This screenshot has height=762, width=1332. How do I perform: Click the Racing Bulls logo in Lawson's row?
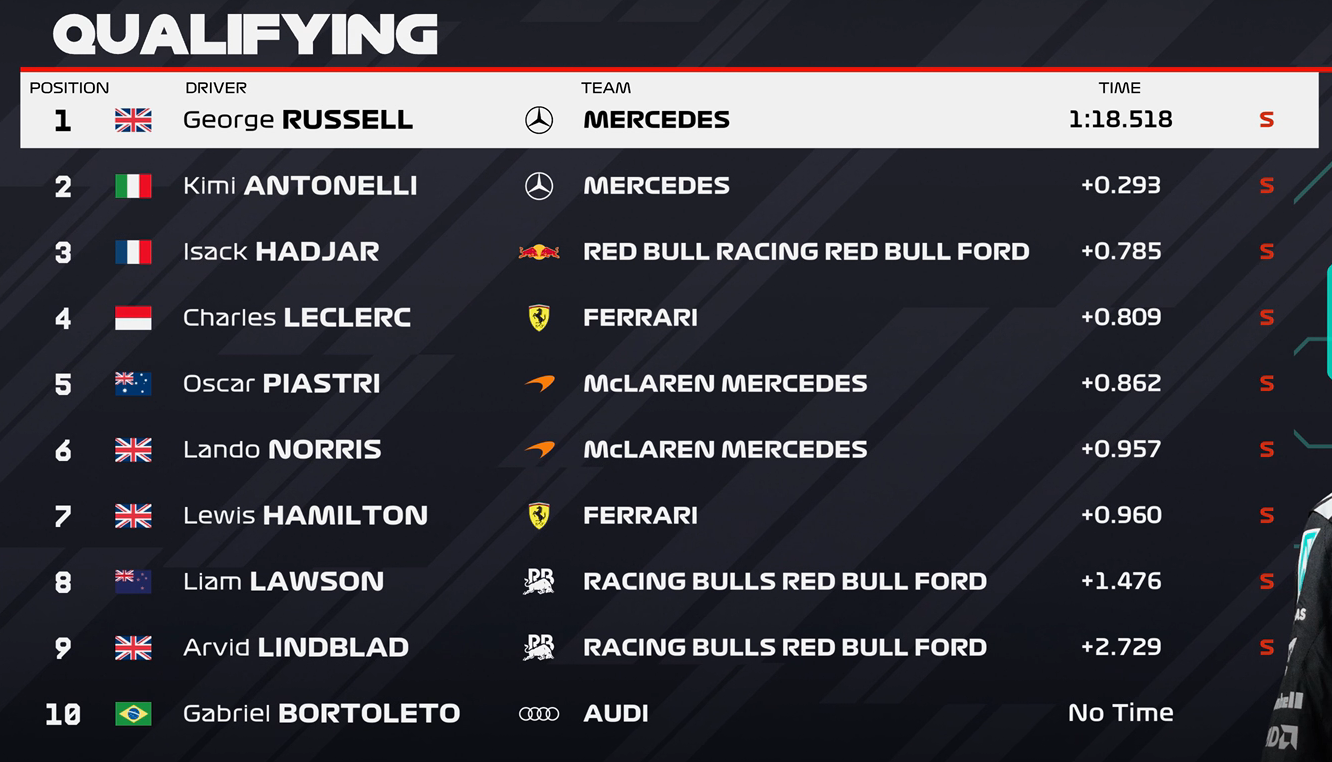pos(539,581)
